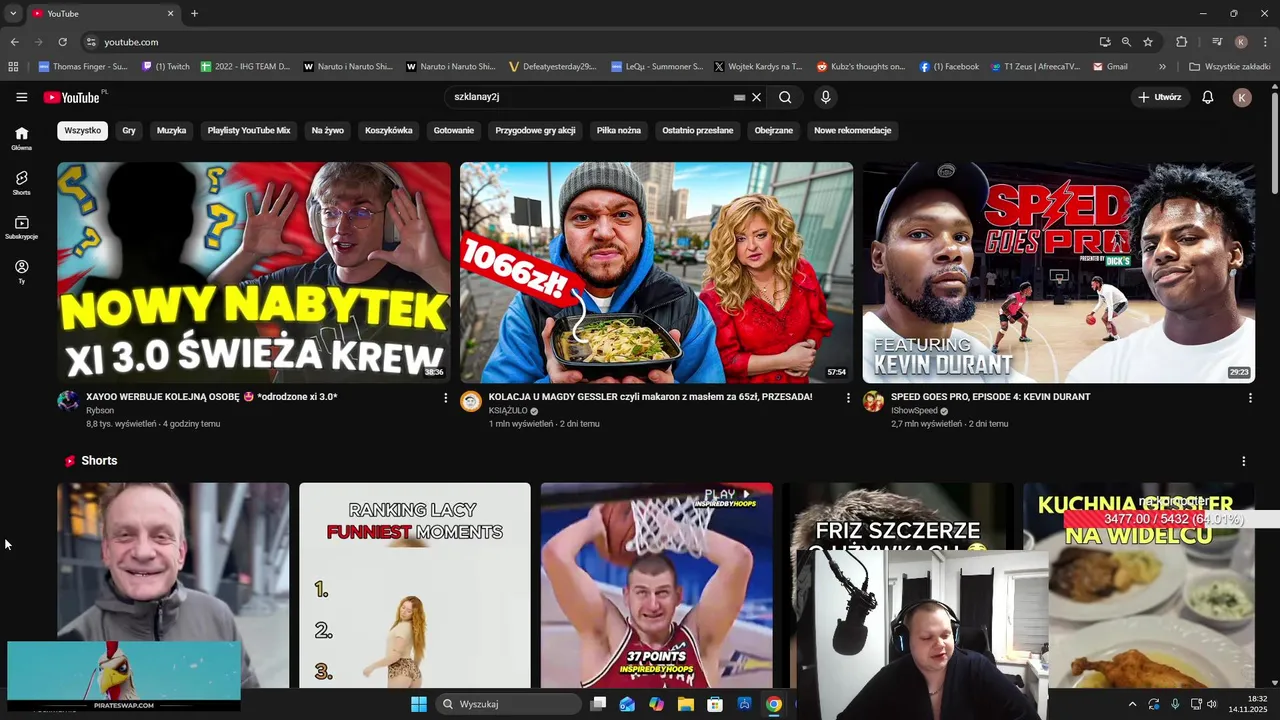Bookmark this page with star icon
Image resolution: width=1280 pixels, height=720 pixels.
(1148, 42)
